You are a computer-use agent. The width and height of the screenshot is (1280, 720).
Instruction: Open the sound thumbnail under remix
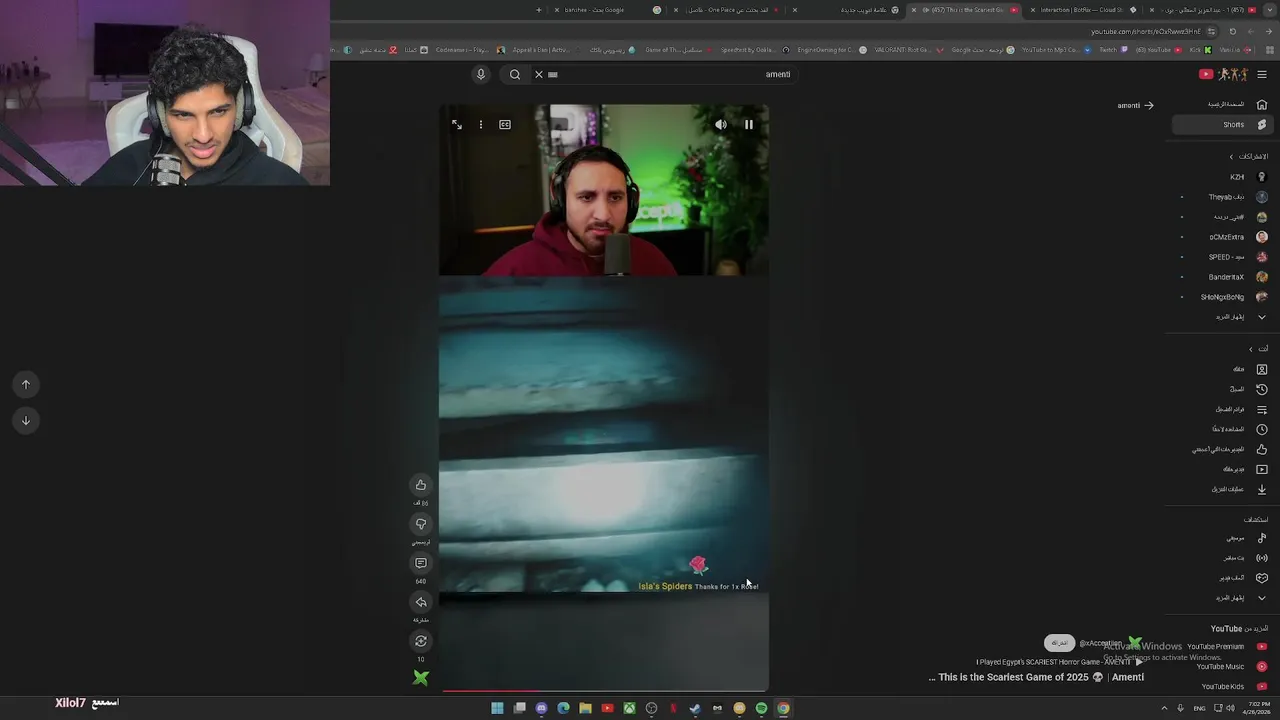pos(421,678)
